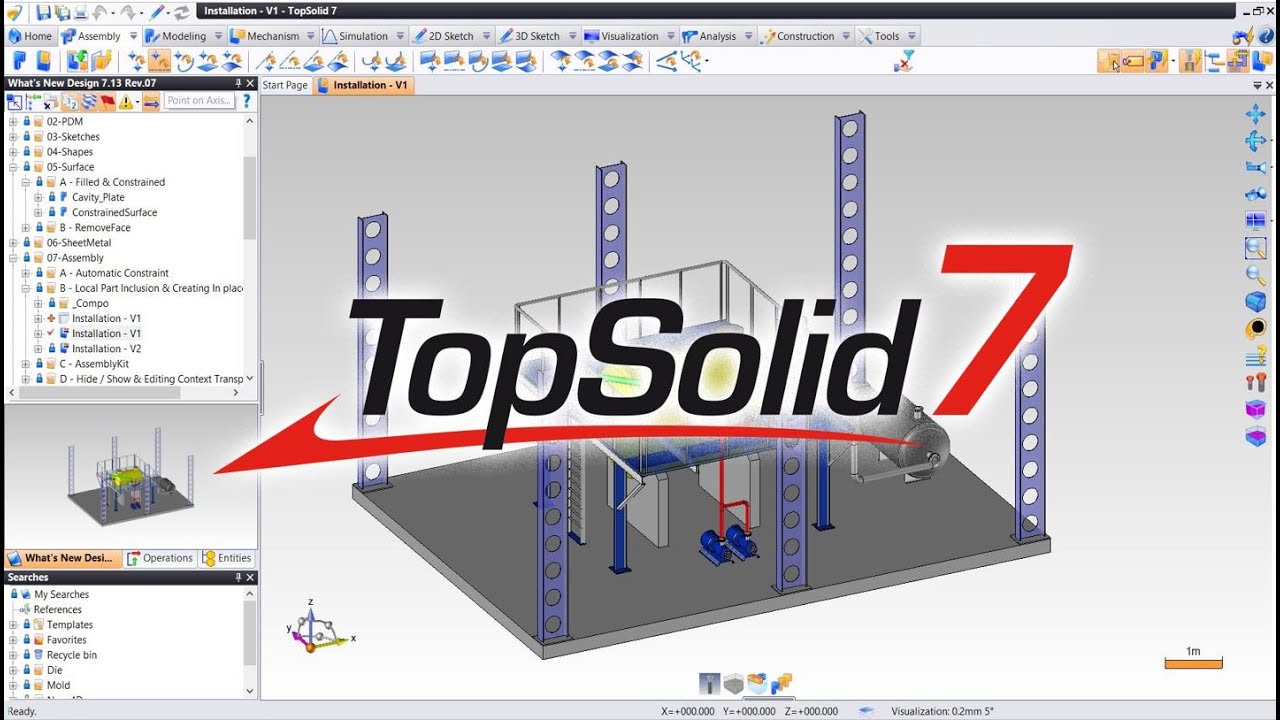Click the gray cube icon at viewport bottom

click(x=734, y=684)
